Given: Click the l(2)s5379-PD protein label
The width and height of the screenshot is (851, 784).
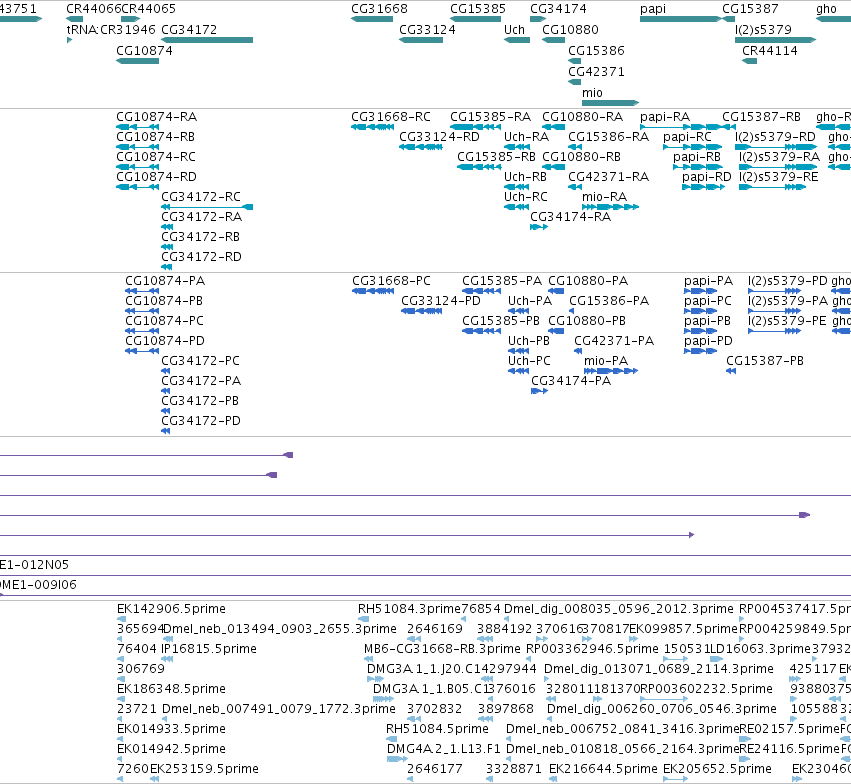Looking at the screenshot, I should point(788,281).
